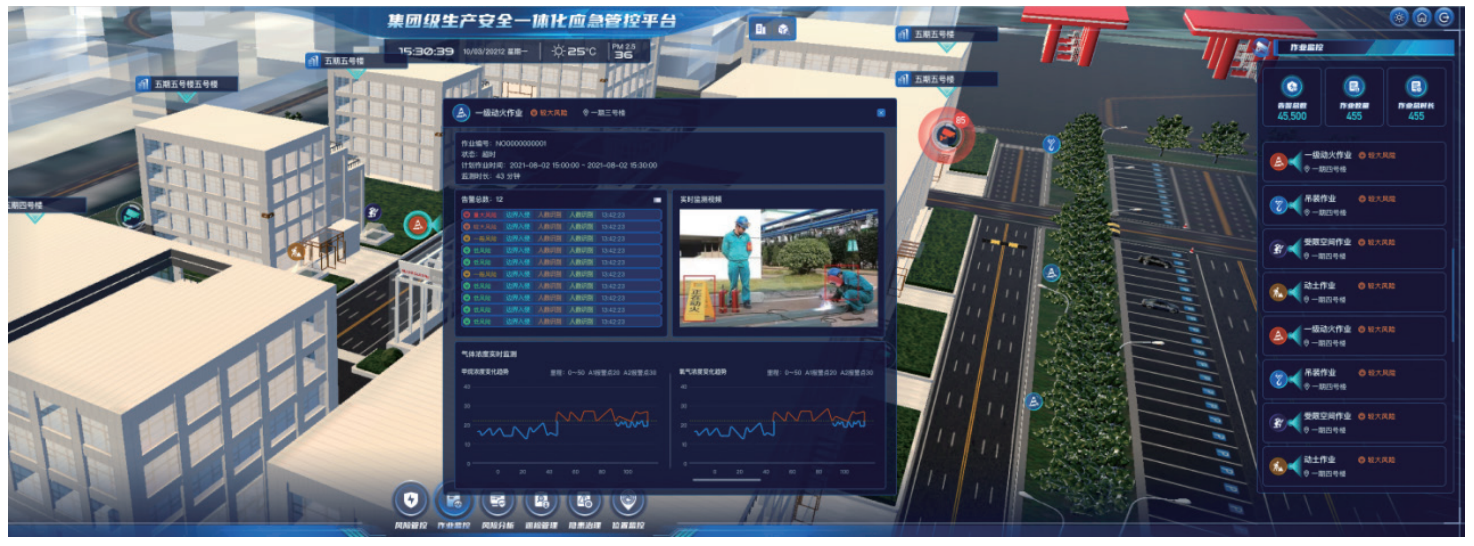The height and width of the screenshot is (546, 1474).
Task: Click the settings gear icon at top right
Action: click(x=1399, y=17)
